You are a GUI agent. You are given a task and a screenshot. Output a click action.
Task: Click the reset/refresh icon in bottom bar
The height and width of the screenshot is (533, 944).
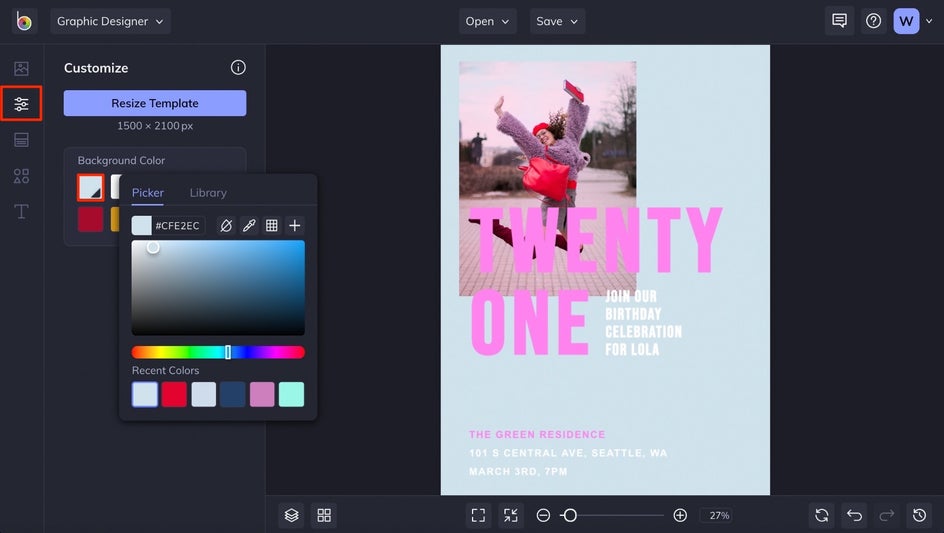[x=821, y=515]
